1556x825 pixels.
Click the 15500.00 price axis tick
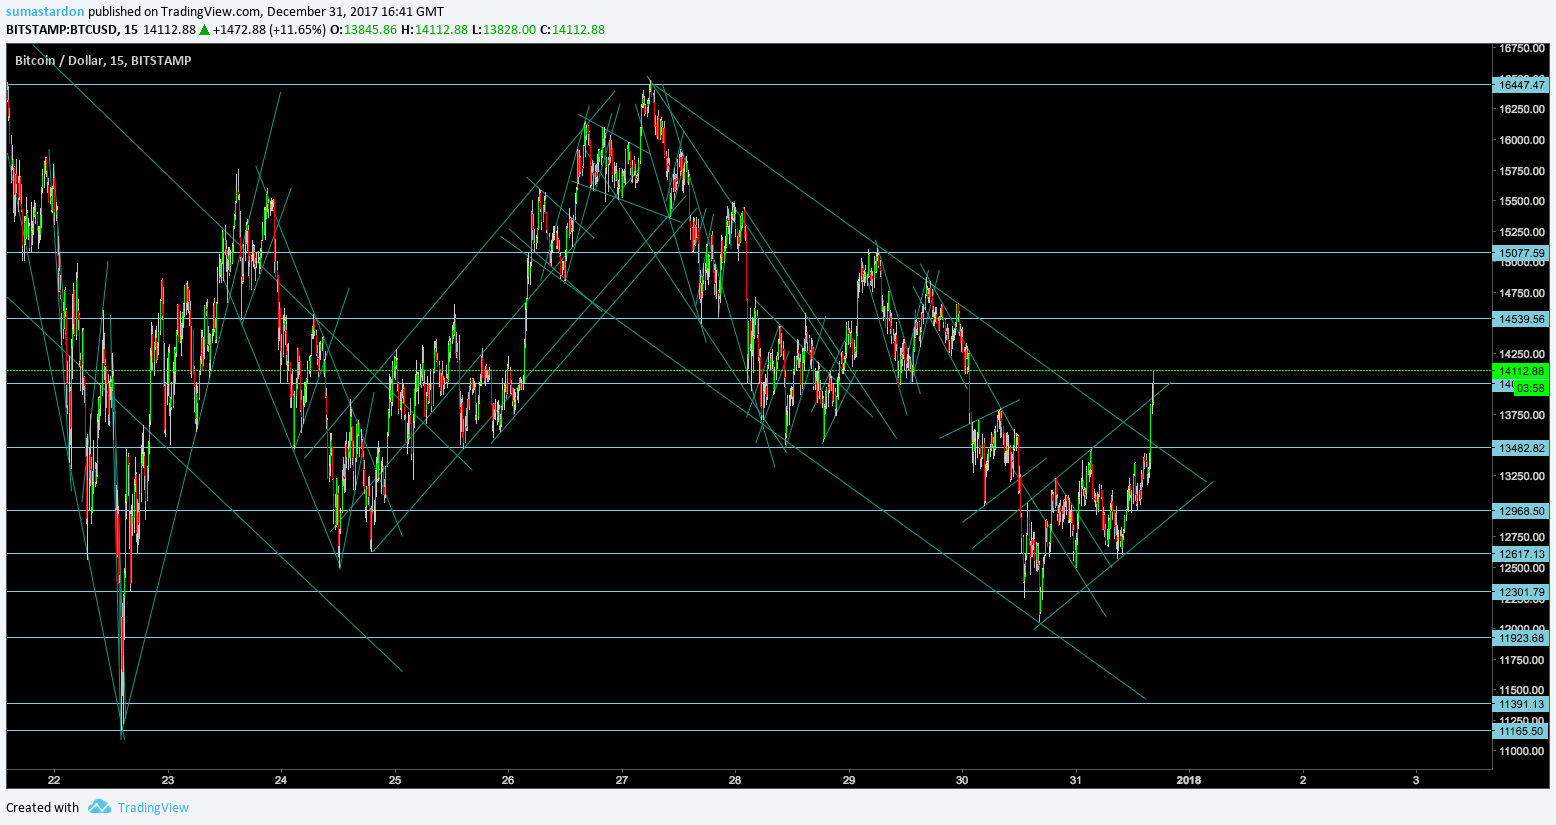[x=1521, y=201]
